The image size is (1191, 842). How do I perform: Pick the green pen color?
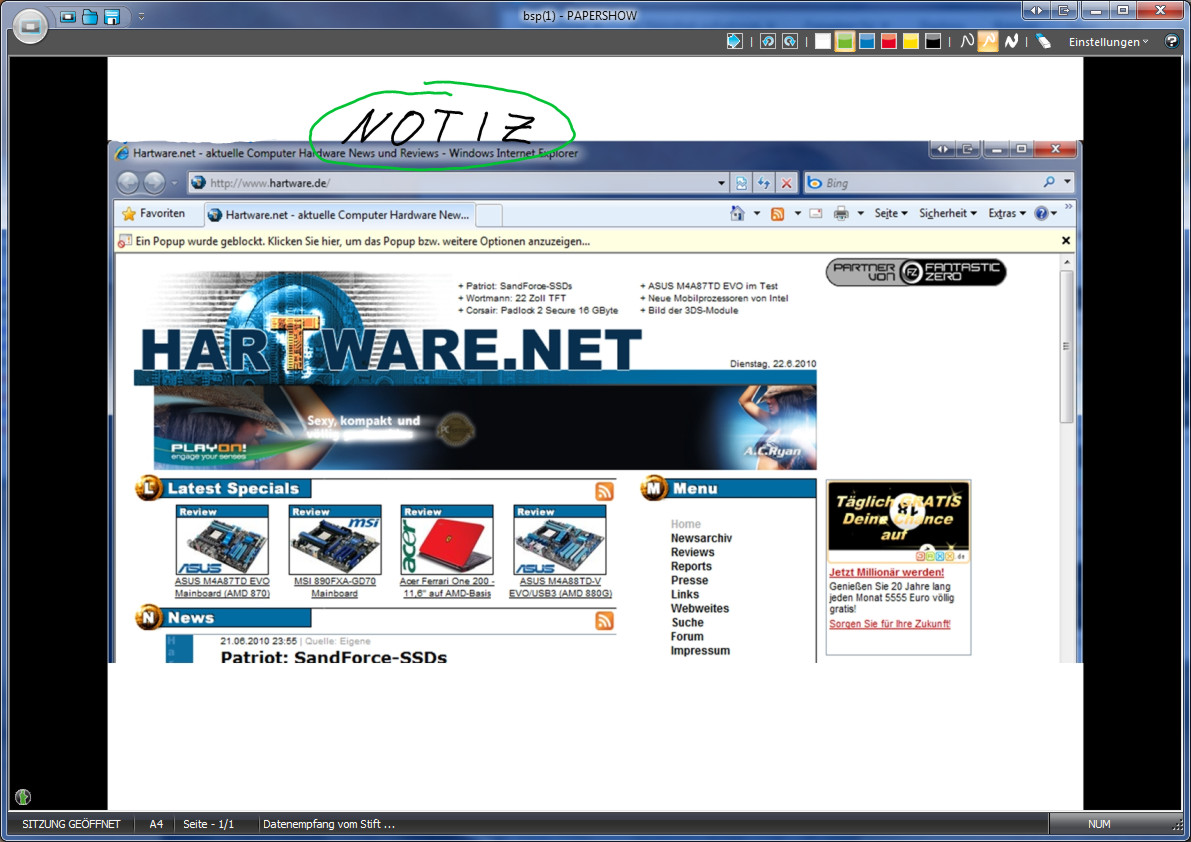(845, 41)
